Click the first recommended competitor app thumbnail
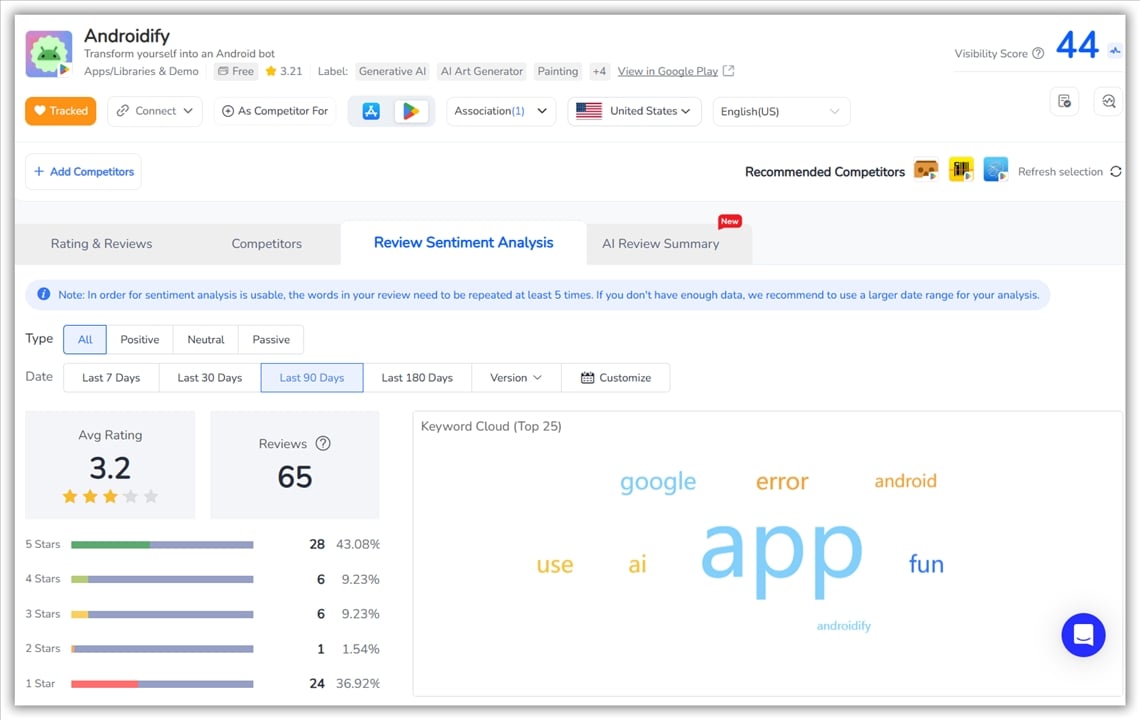This screenshot has height=720, width=1140. point(927,170)
